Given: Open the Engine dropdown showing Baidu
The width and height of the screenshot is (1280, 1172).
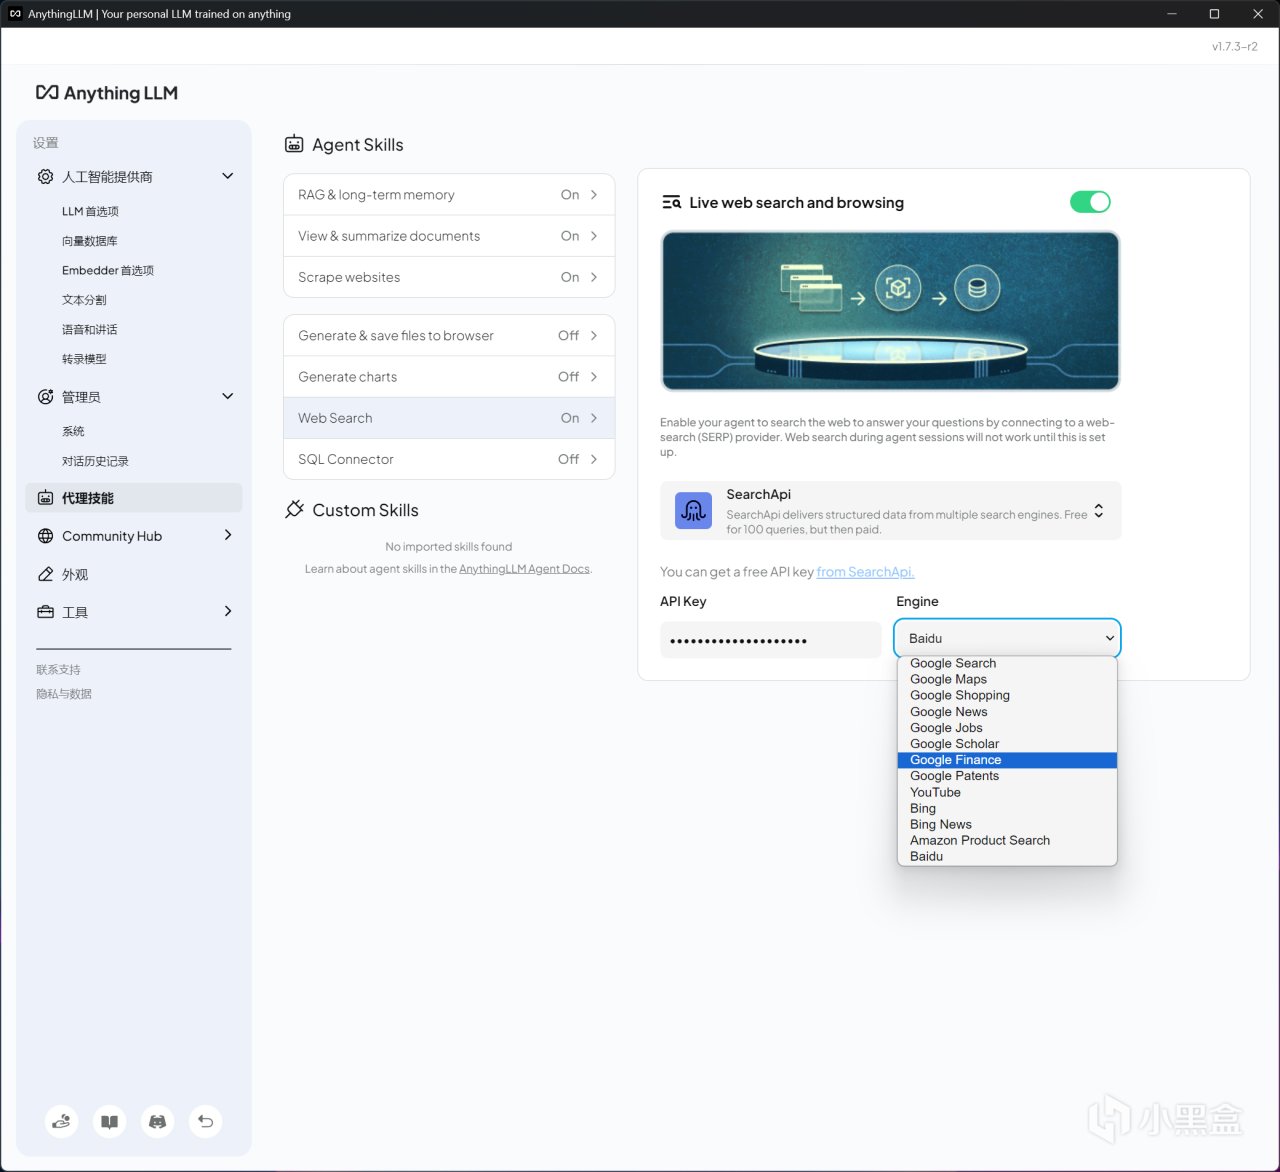Looking at the screenshot, I should click(1008, 638).
